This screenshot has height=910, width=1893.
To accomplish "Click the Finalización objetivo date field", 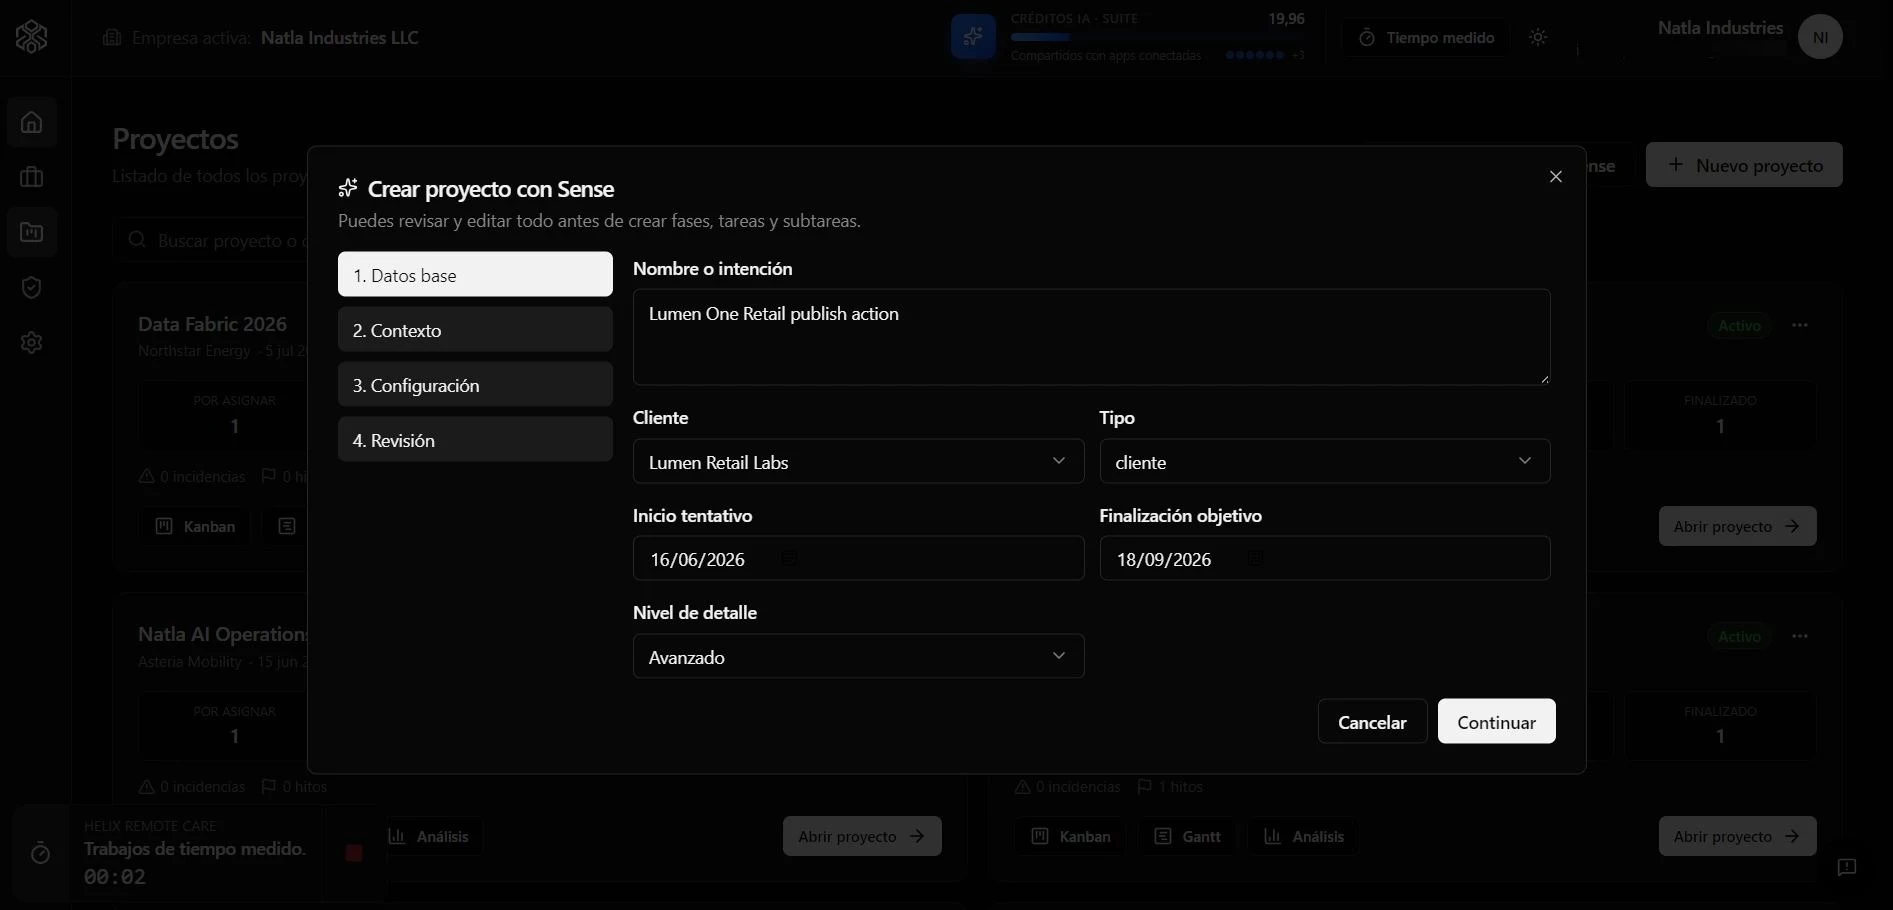I will click(1325, 559).
